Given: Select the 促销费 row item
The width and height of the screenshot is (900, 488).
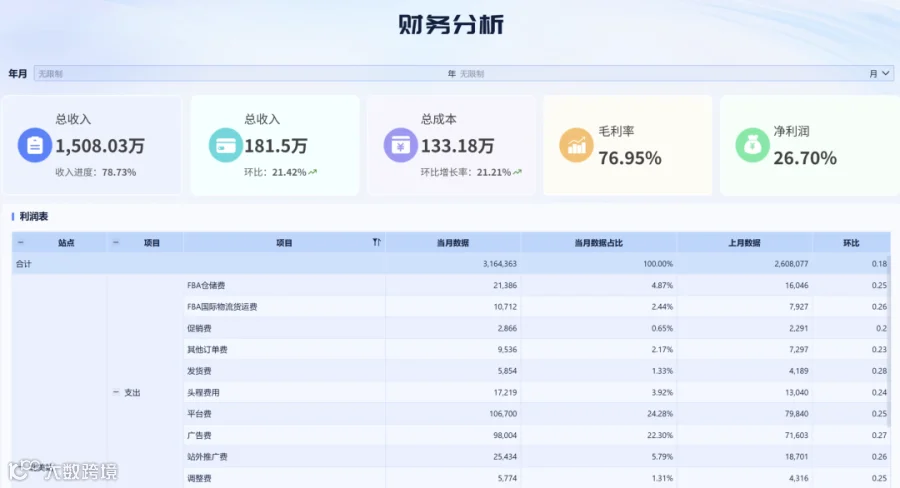Looking at the screenshot, I should point(199,328).
